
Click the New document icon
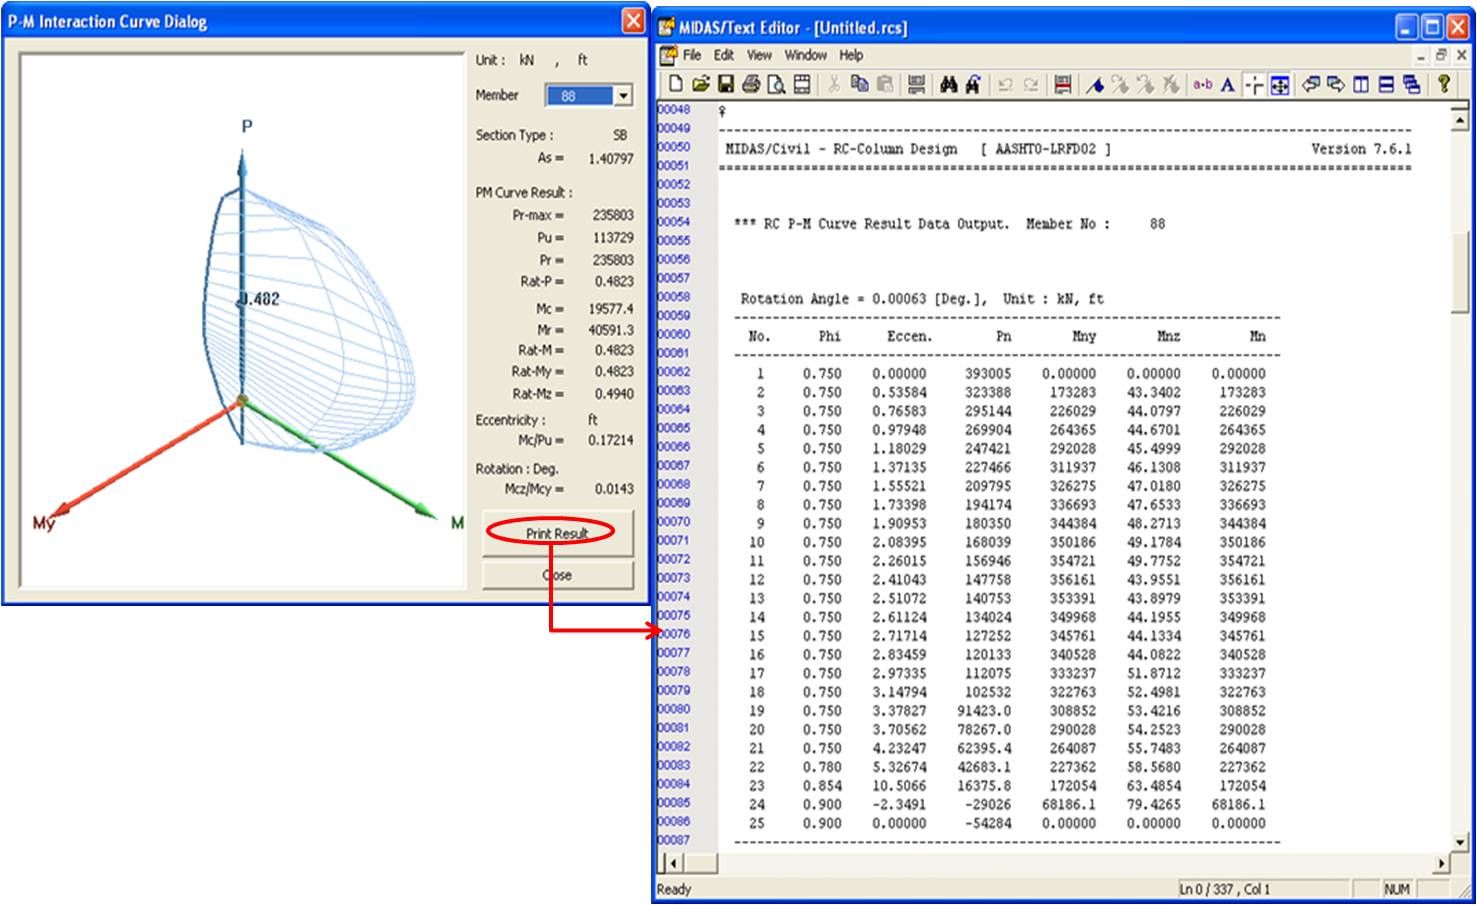676,85
